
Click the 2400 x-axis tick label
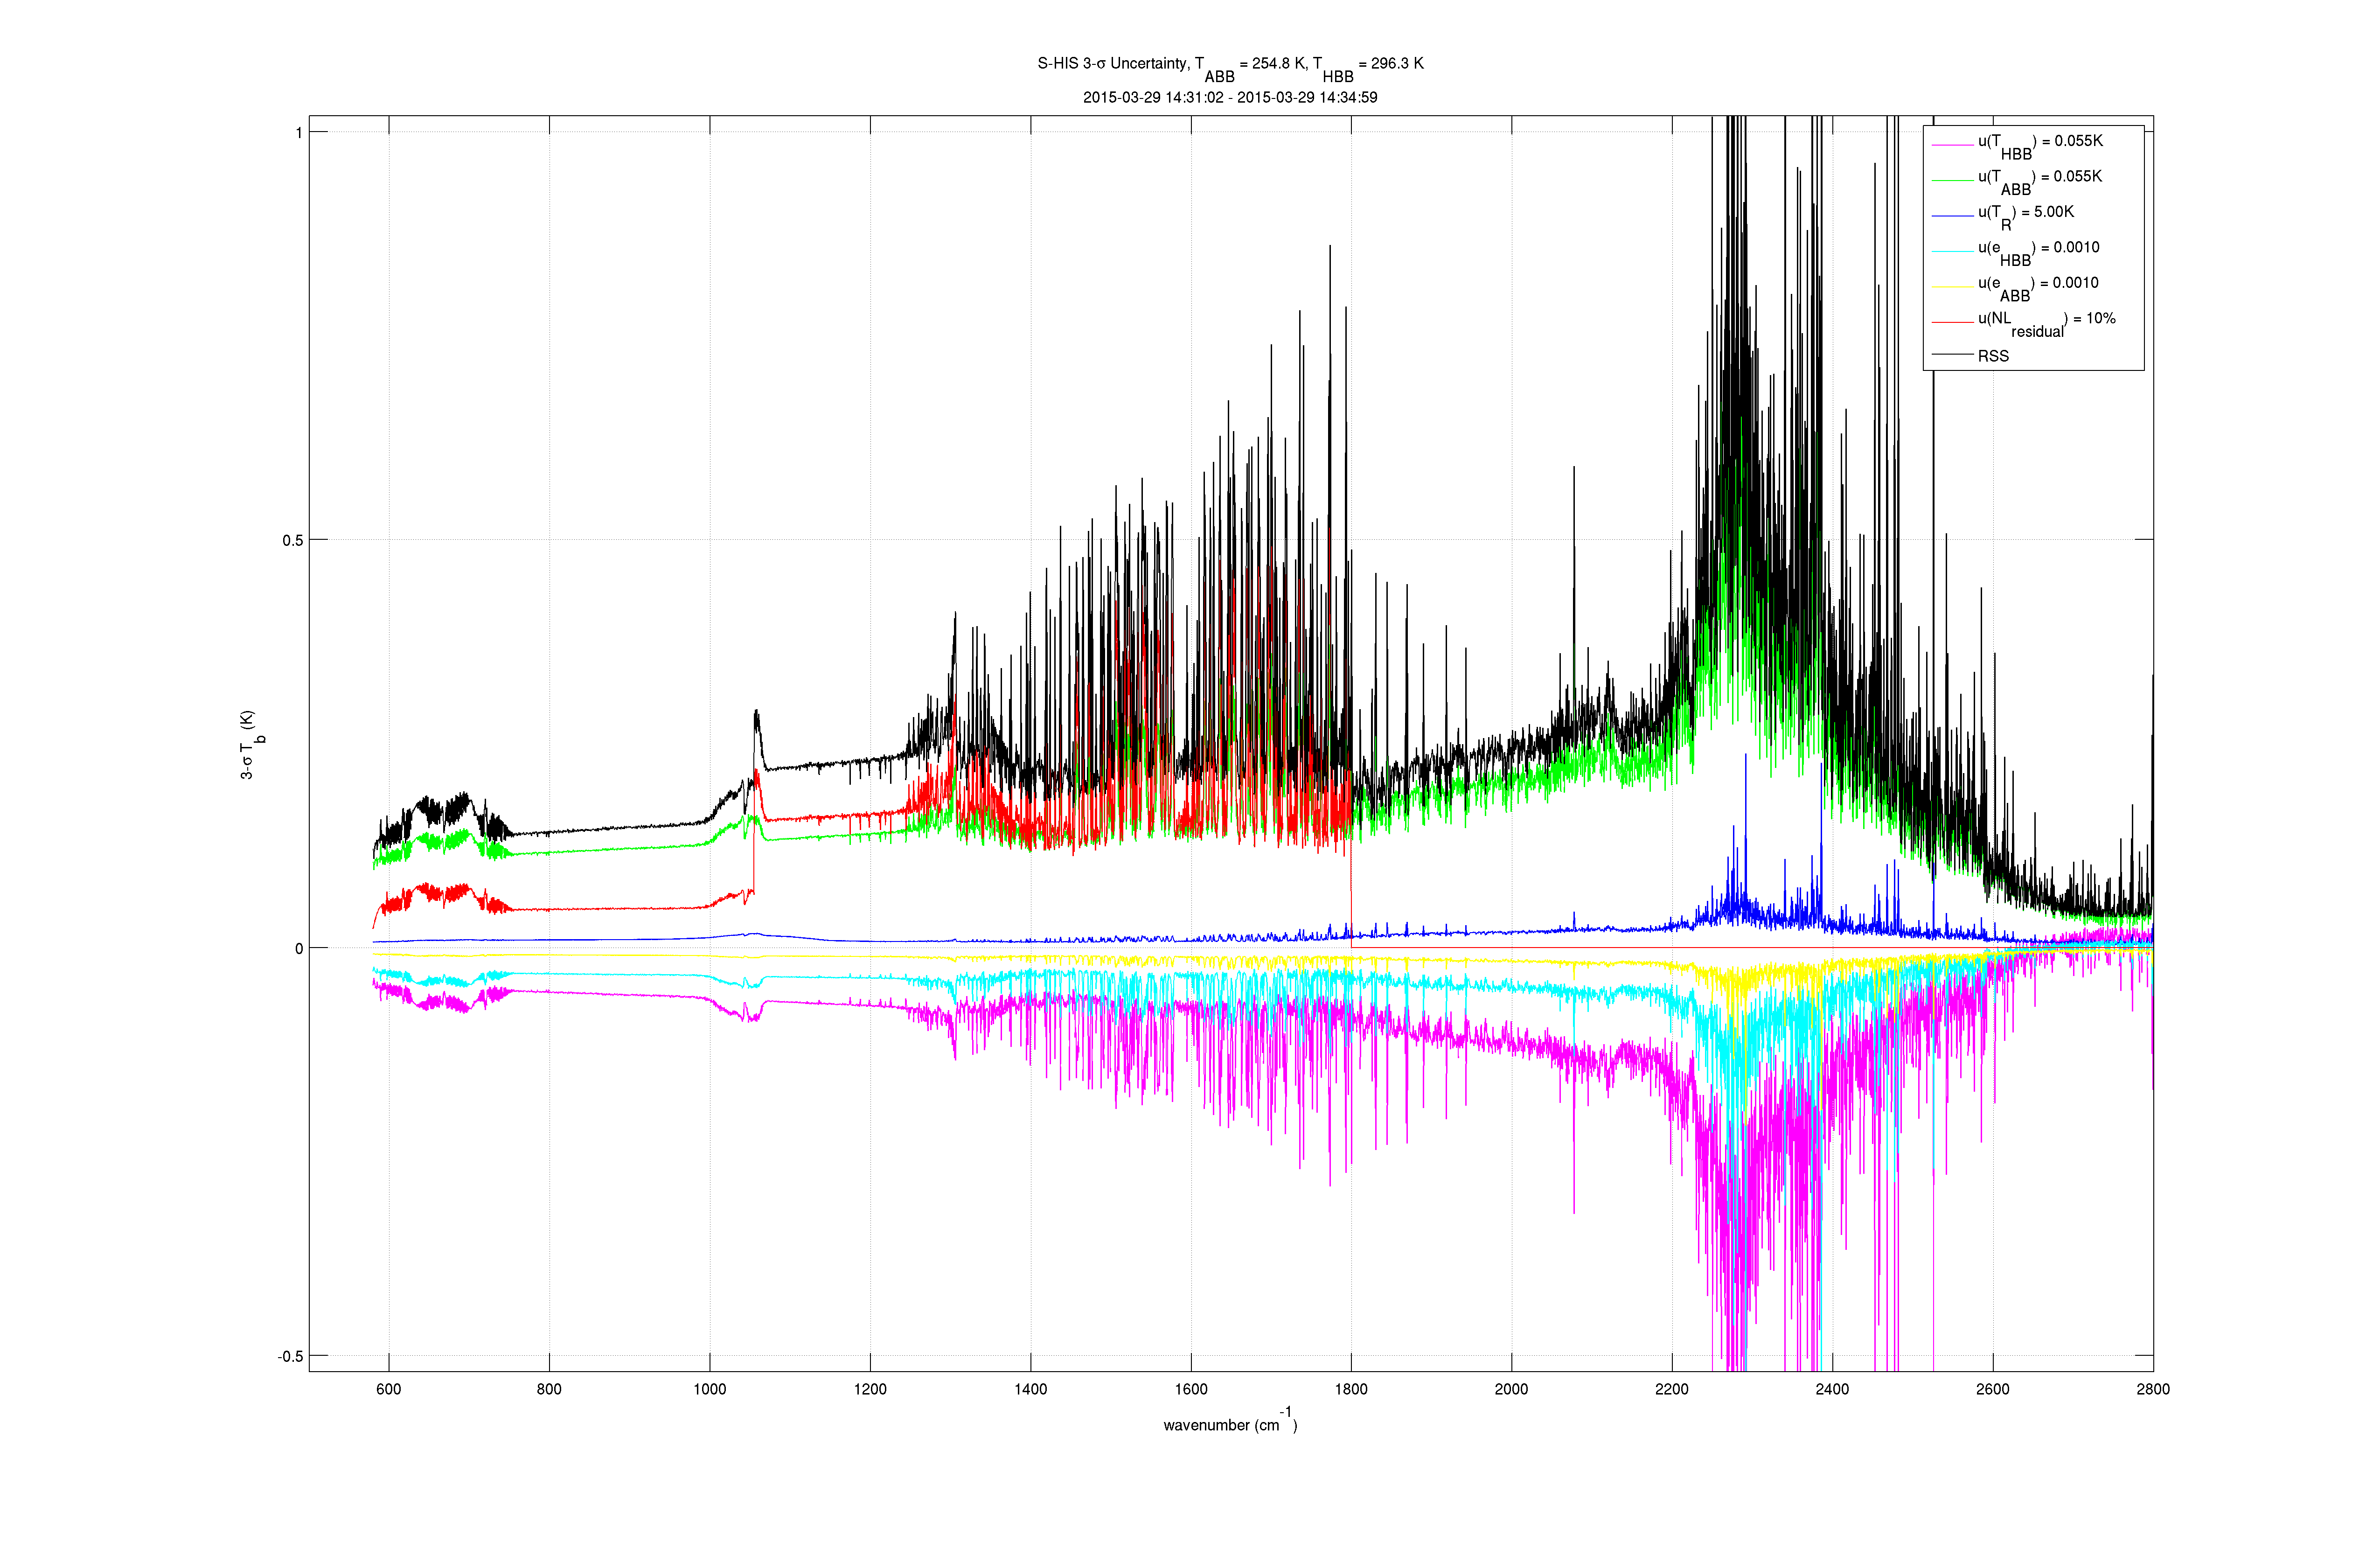coord(1832,1389)
